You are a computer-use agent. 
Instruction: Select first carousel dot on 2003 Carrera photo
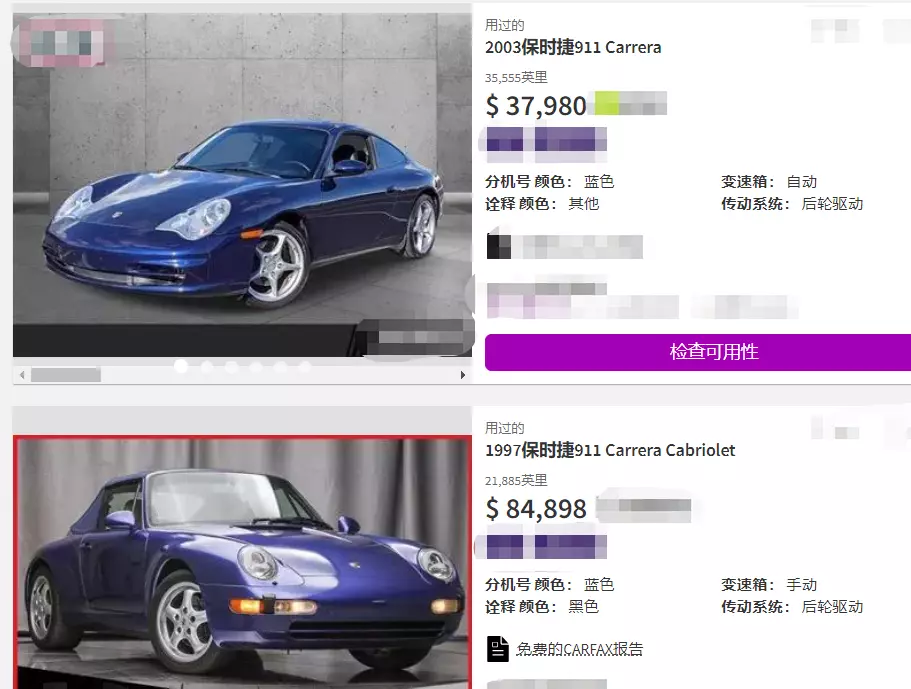[x=181, y=366]
